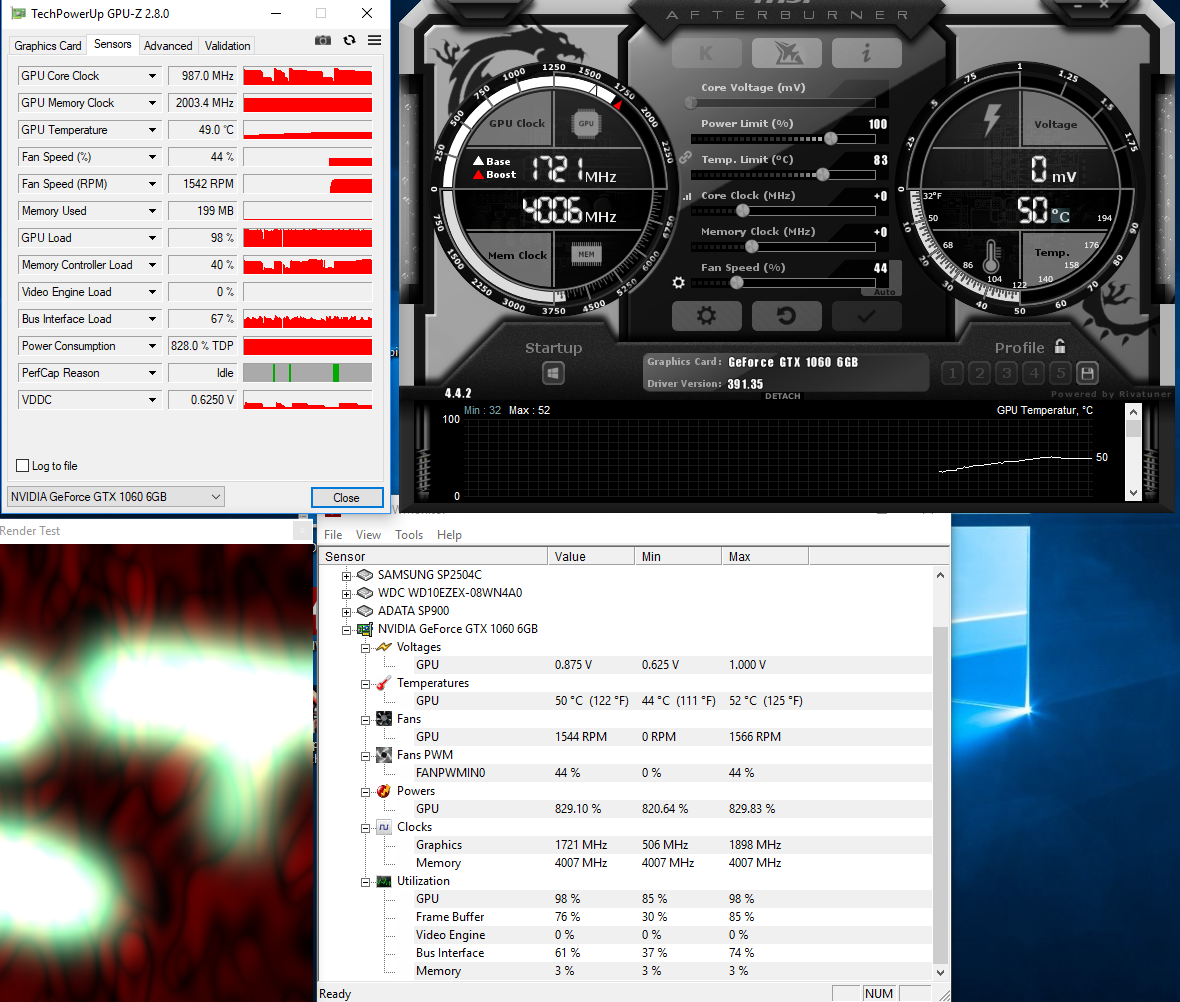Click the DETACH monitor button
1180x1002 pixels.
click(783, 396)
